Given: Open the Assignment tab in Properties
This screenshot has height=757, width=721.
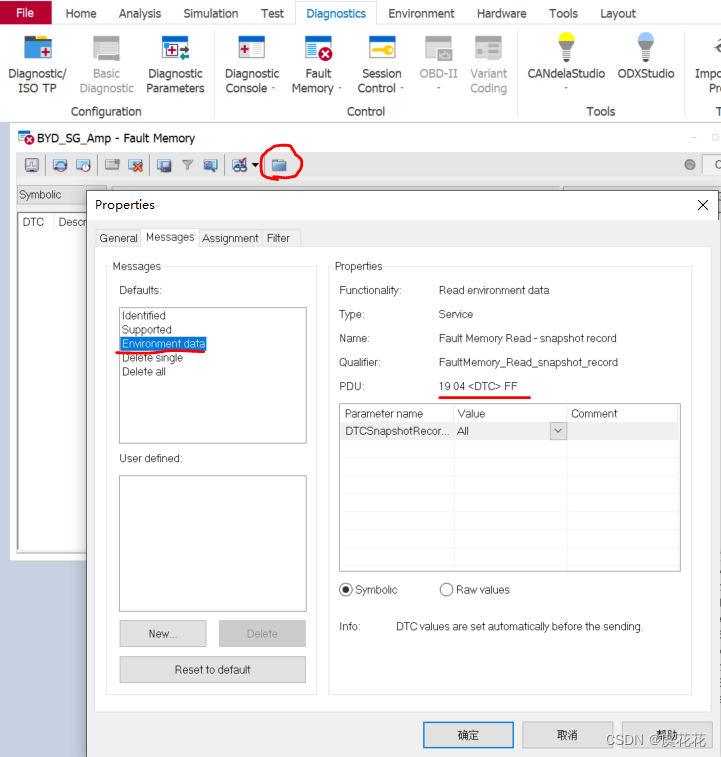Looking at the screenshot, I should [x=230, y=238].
